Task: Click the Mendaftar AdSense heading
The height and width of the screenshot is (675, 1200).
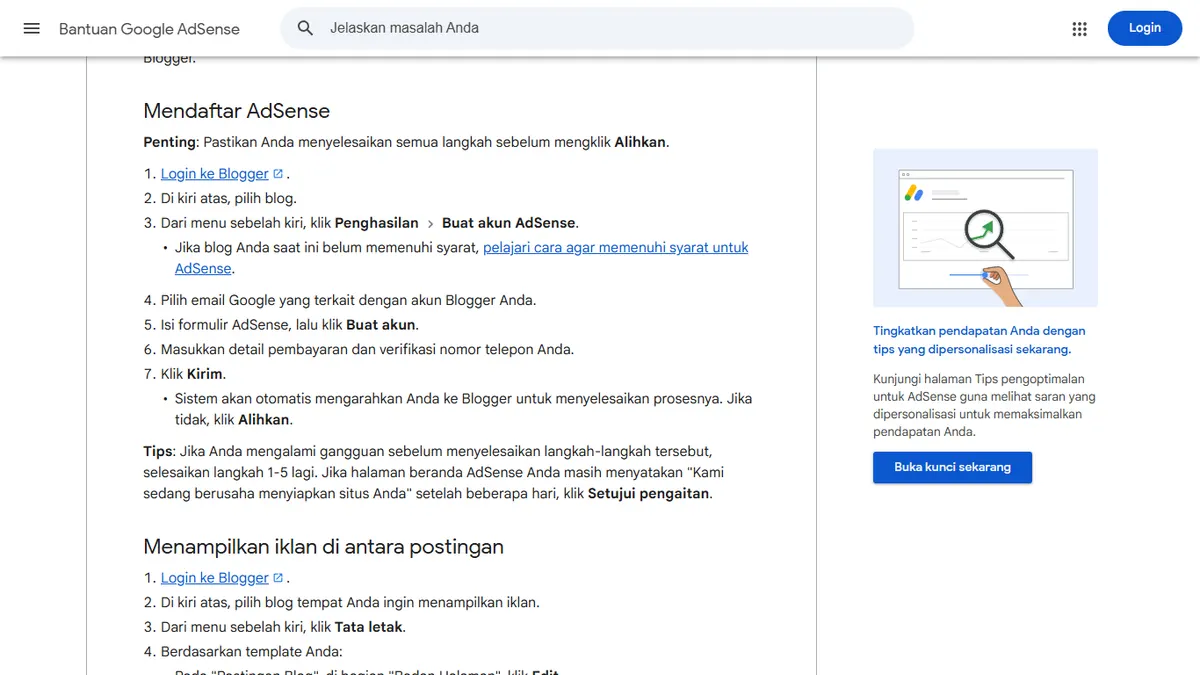Action: point(237,111)
